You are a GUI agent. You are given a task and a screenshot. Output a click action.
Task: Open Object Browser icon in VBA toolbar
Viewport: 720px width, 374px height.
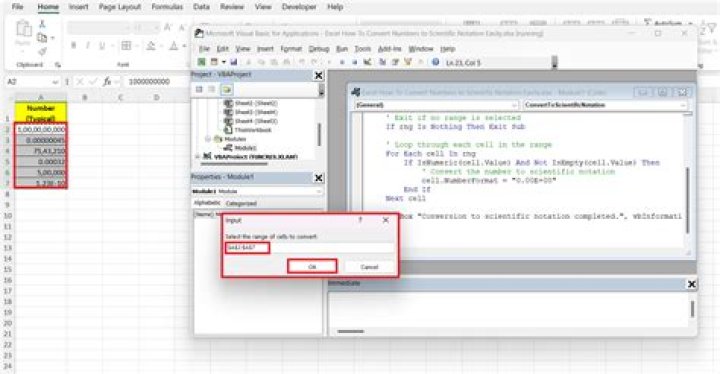407,62
